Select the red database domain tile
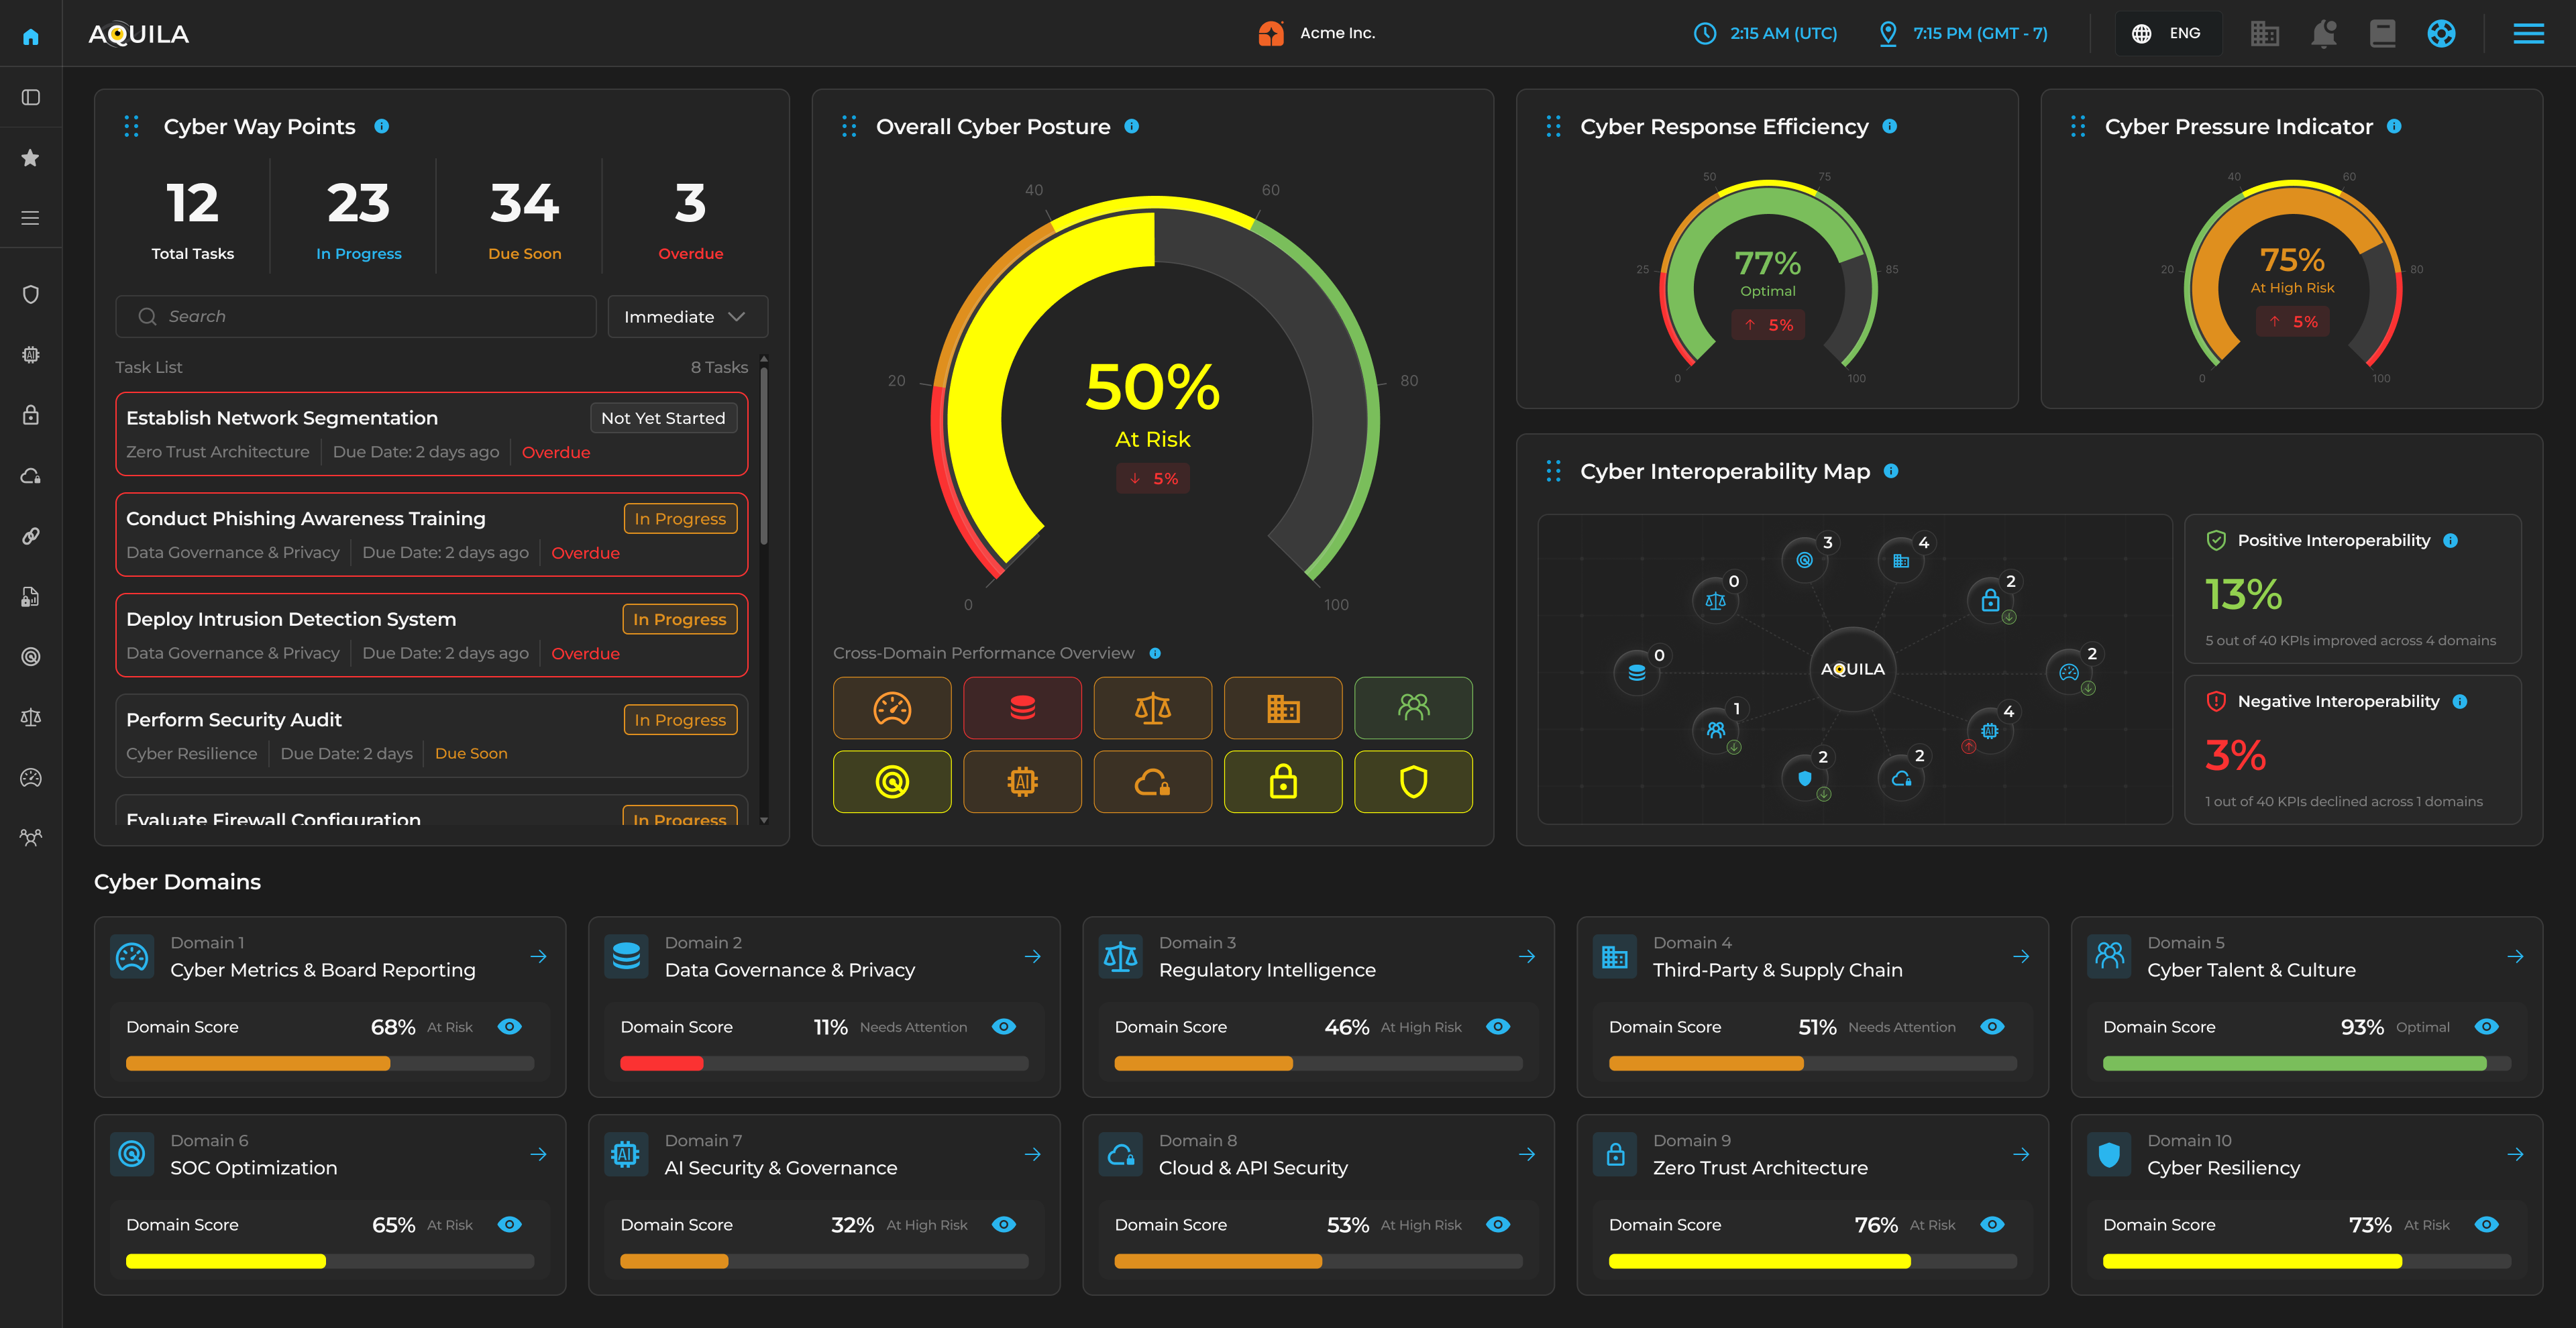 (1022, 708)
